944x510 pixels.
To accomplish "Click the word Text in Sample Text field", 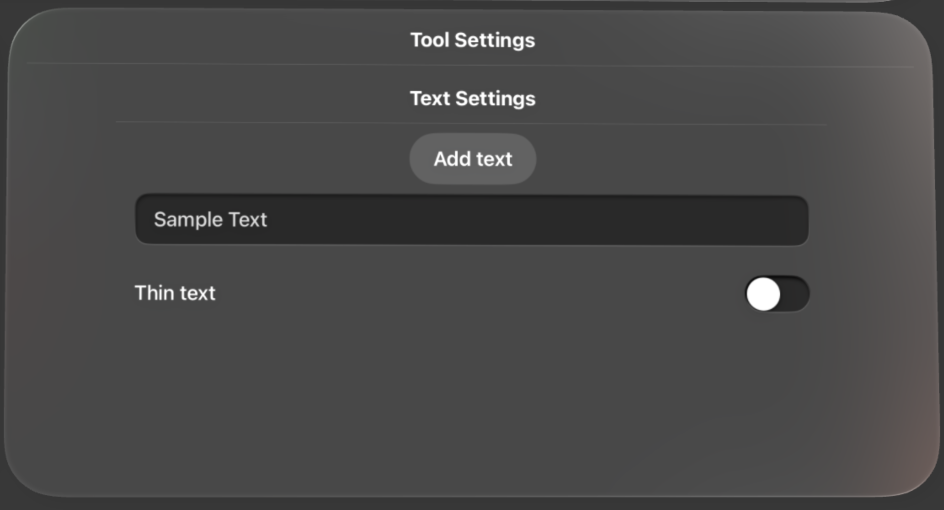I will coord(247,220).
